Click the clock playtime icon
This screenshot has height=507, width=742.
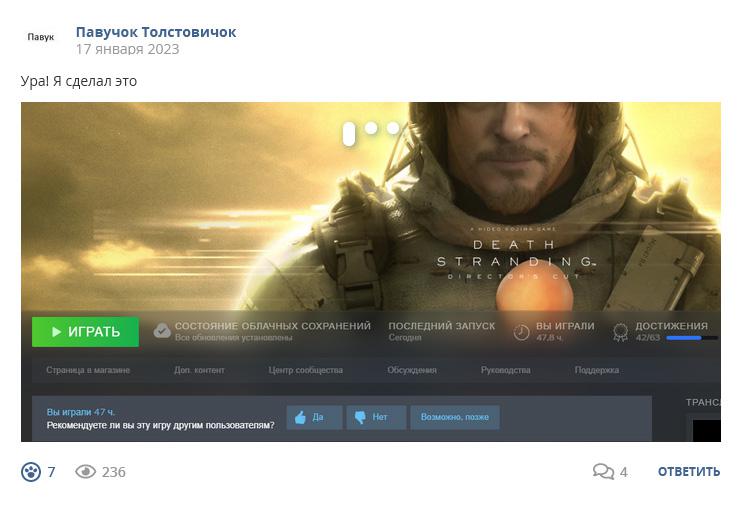tap(521, 332)
